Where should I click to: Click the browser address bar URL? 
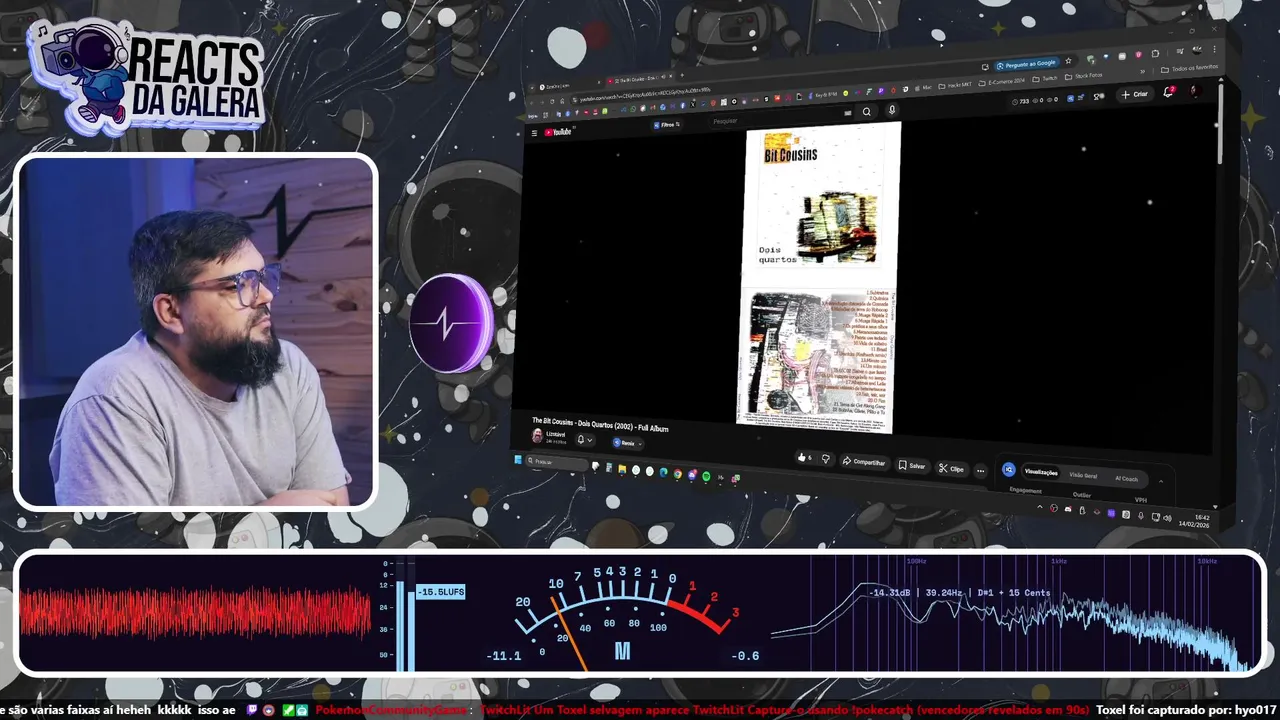(x=645, y=92)
